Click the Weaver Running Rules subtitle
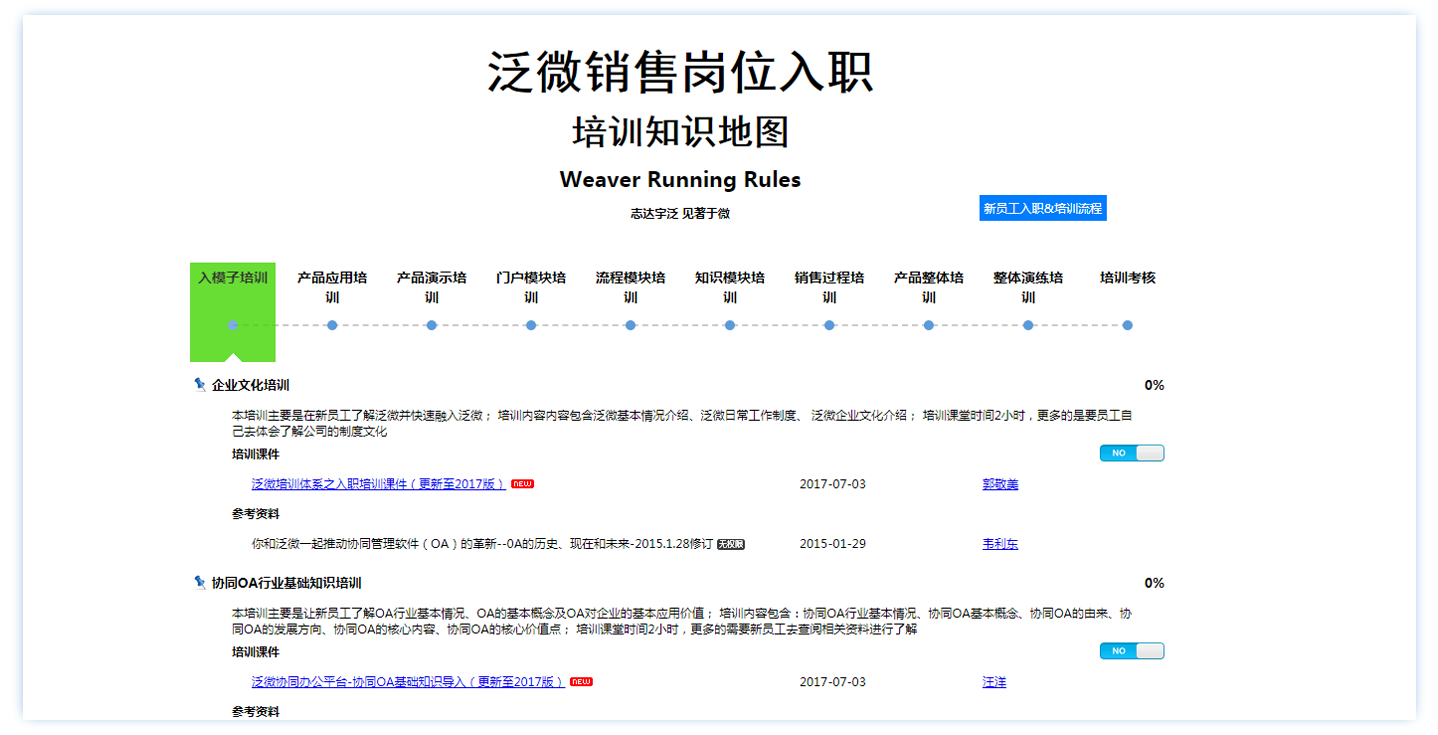The height and width of the screenshot is (735, 1438). 680,180
